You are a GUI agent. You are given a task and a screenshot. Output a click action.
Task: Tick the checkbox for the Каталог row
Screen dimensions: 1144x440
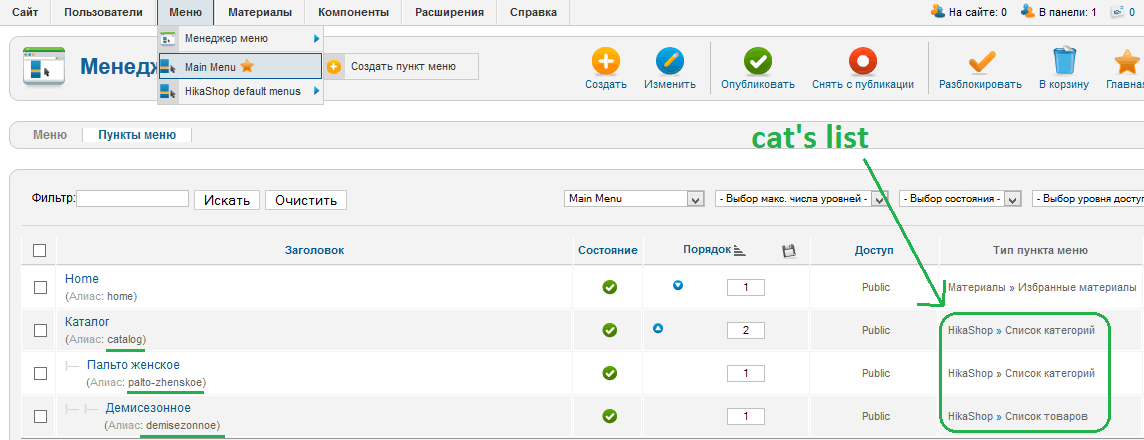pos(40,330)
